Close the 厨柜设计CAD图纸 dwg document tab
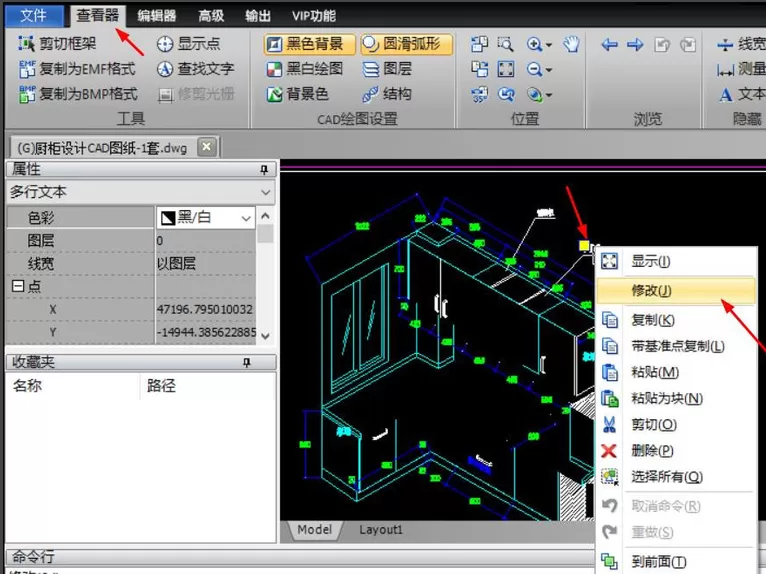Viewport: 766px width, 574px height. 207,147
